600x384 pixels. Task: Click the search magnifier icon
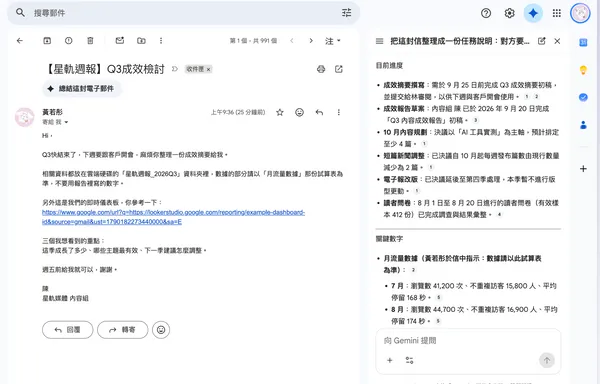point(20,13)
